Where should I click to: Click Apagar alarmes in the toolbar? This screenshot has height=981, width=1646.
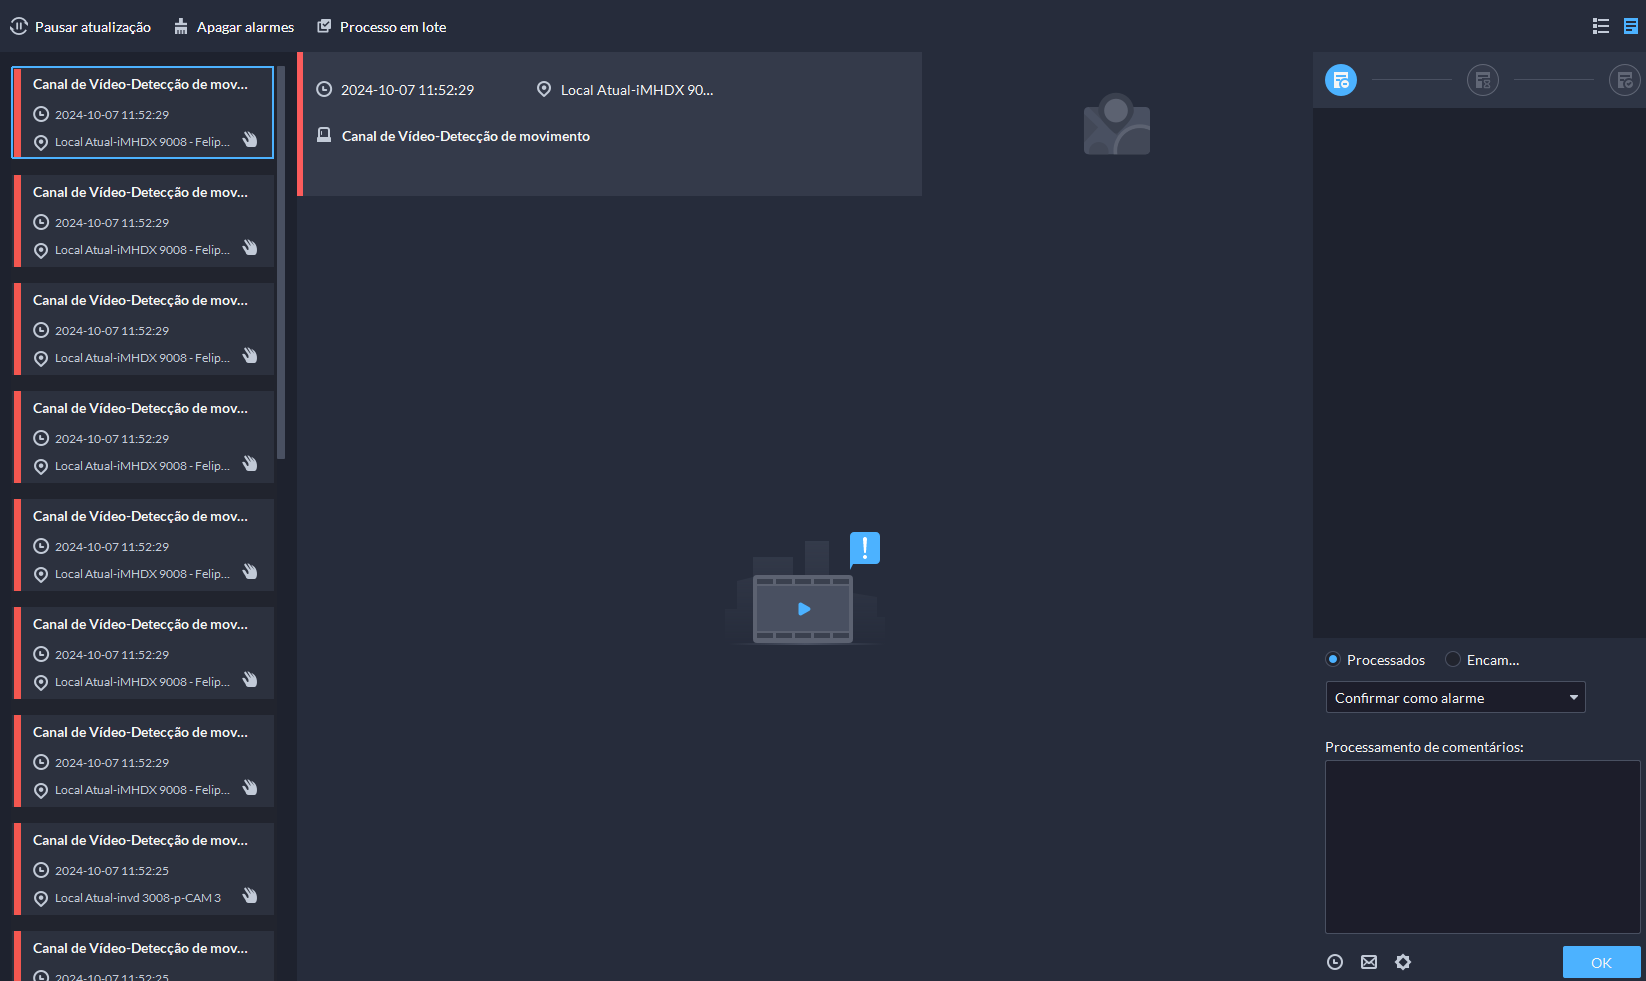(234, 27)
